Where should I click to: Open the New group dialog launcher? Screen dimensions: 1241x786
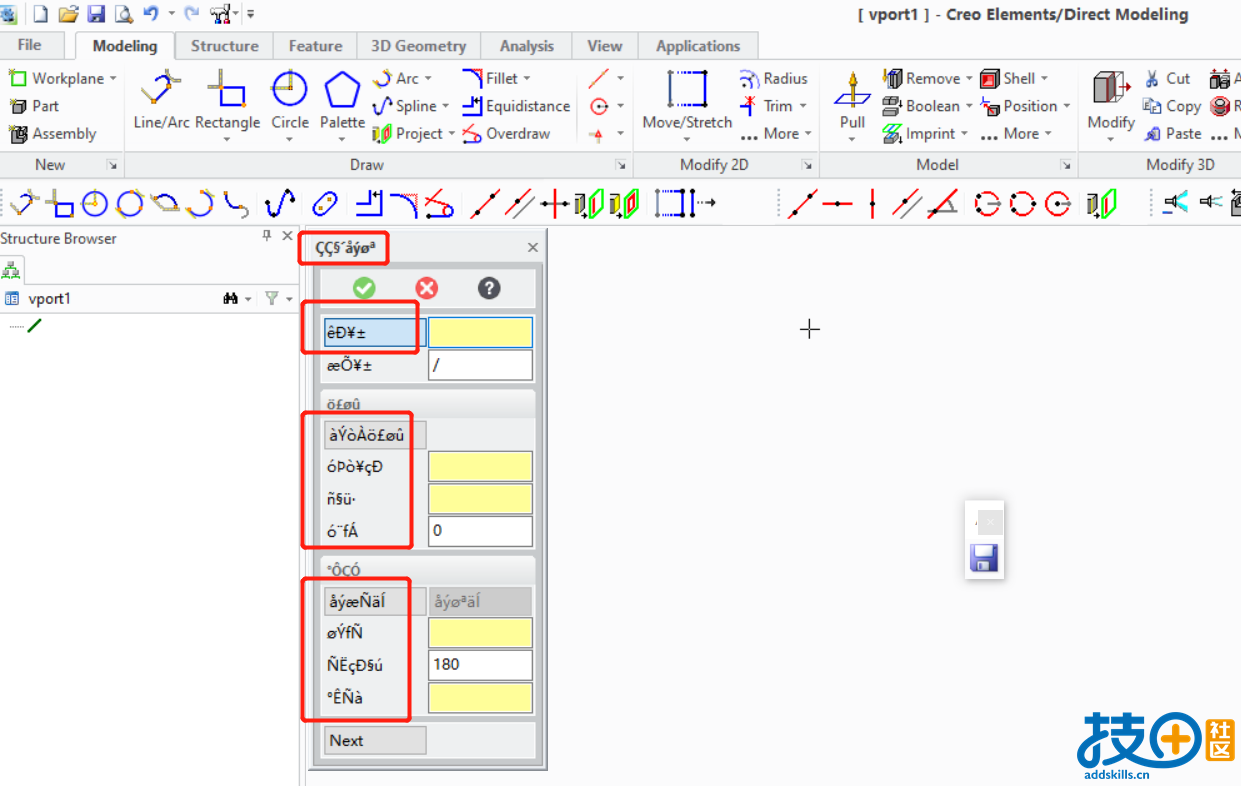tap(112, 165)
